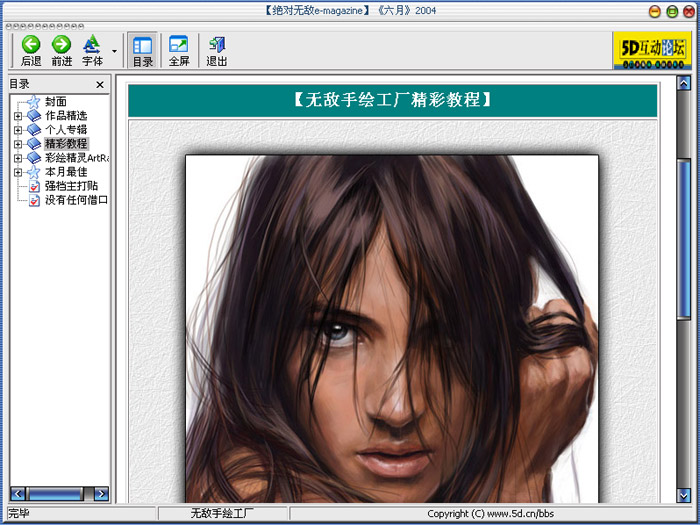Open the 作品精选 entry
700x525 pixels.
(x=66, y=116)
